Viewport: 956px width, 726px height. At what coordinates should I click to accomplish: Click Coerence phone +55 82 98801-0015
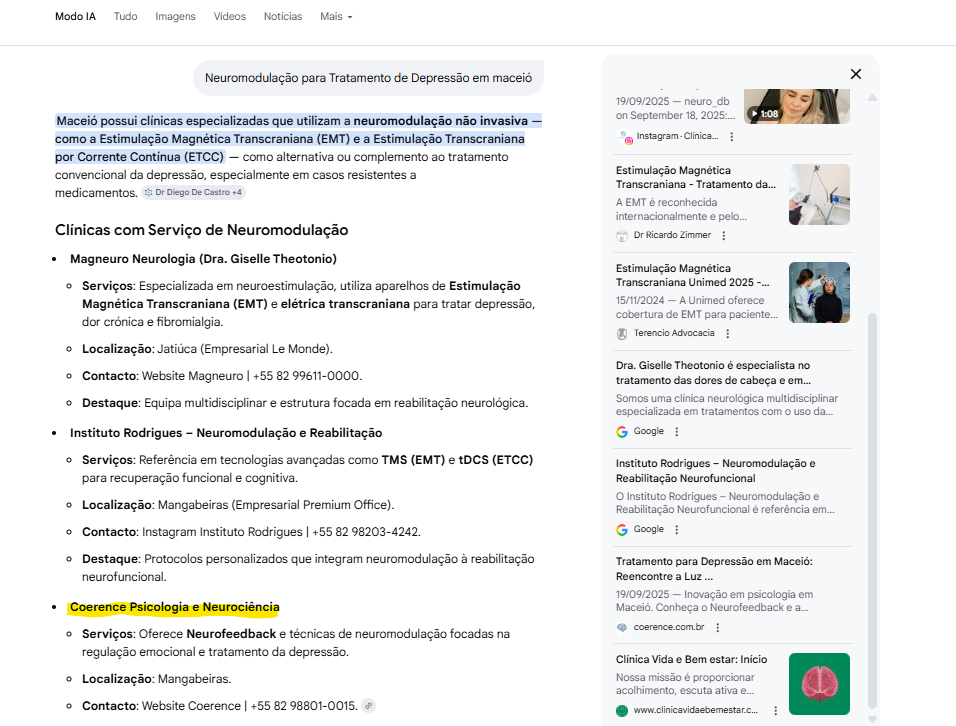click(303, 706)
